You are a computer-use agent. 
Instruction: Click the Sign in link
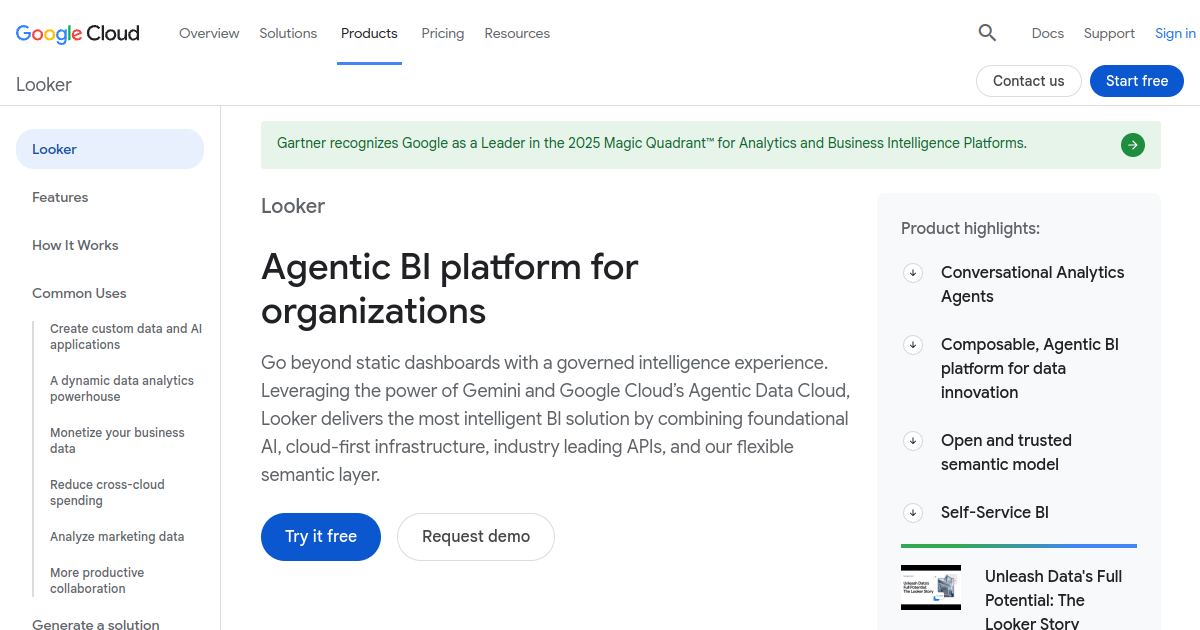[x=1175, y=33]
